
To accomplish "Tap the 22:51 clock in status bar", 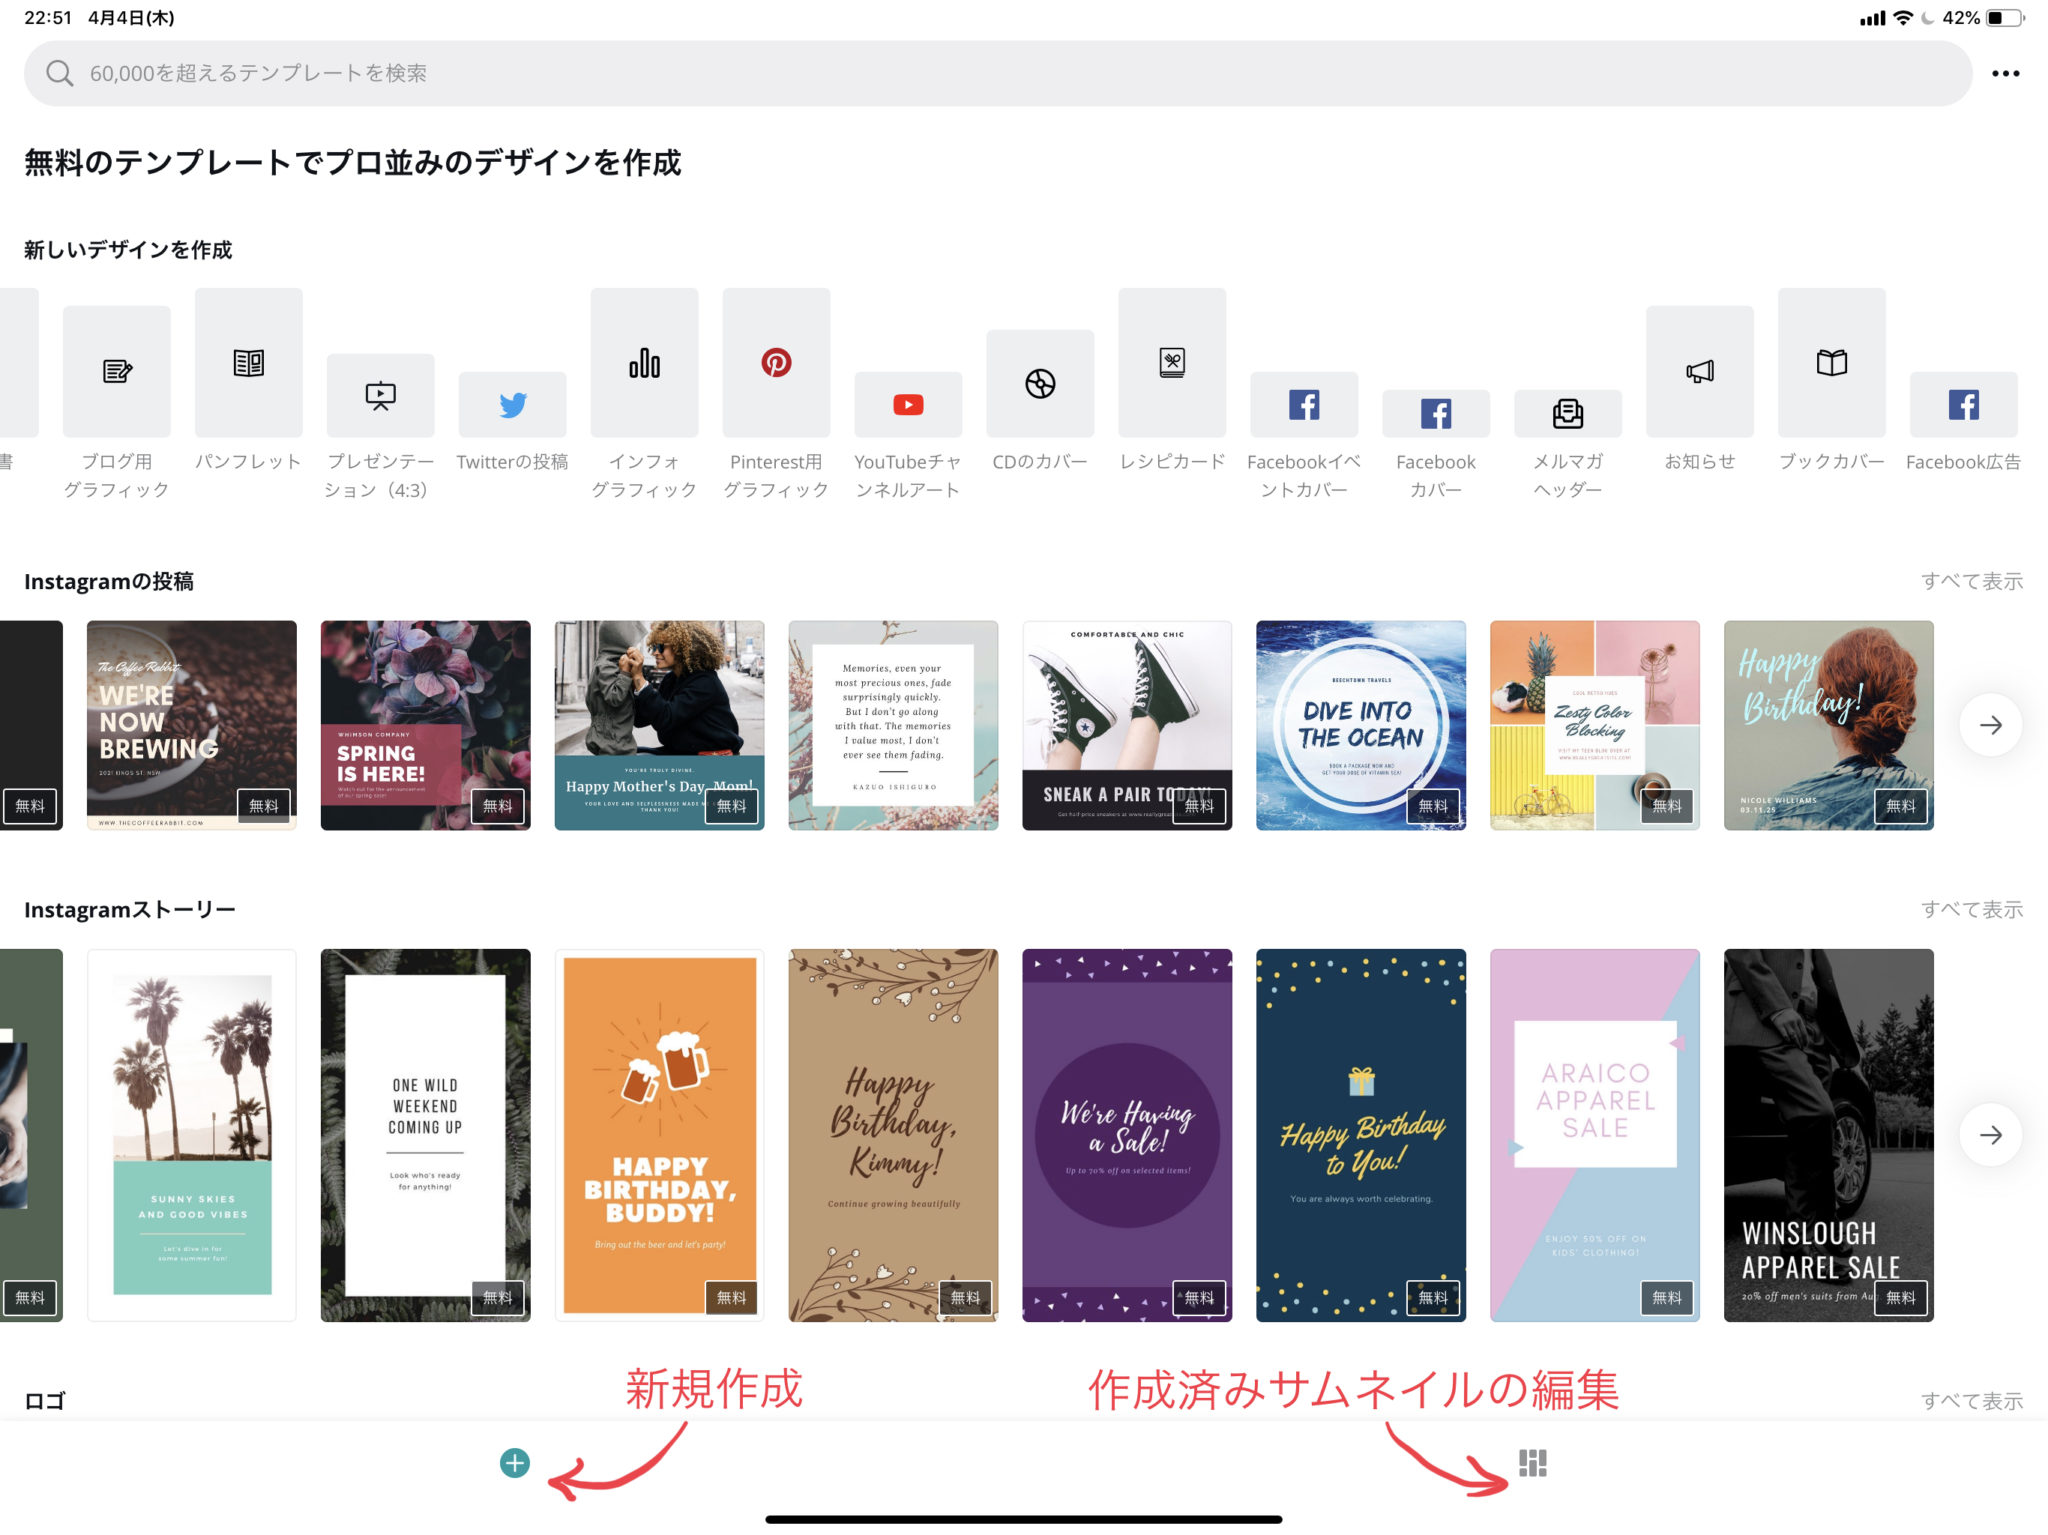I will click(48, 18).
